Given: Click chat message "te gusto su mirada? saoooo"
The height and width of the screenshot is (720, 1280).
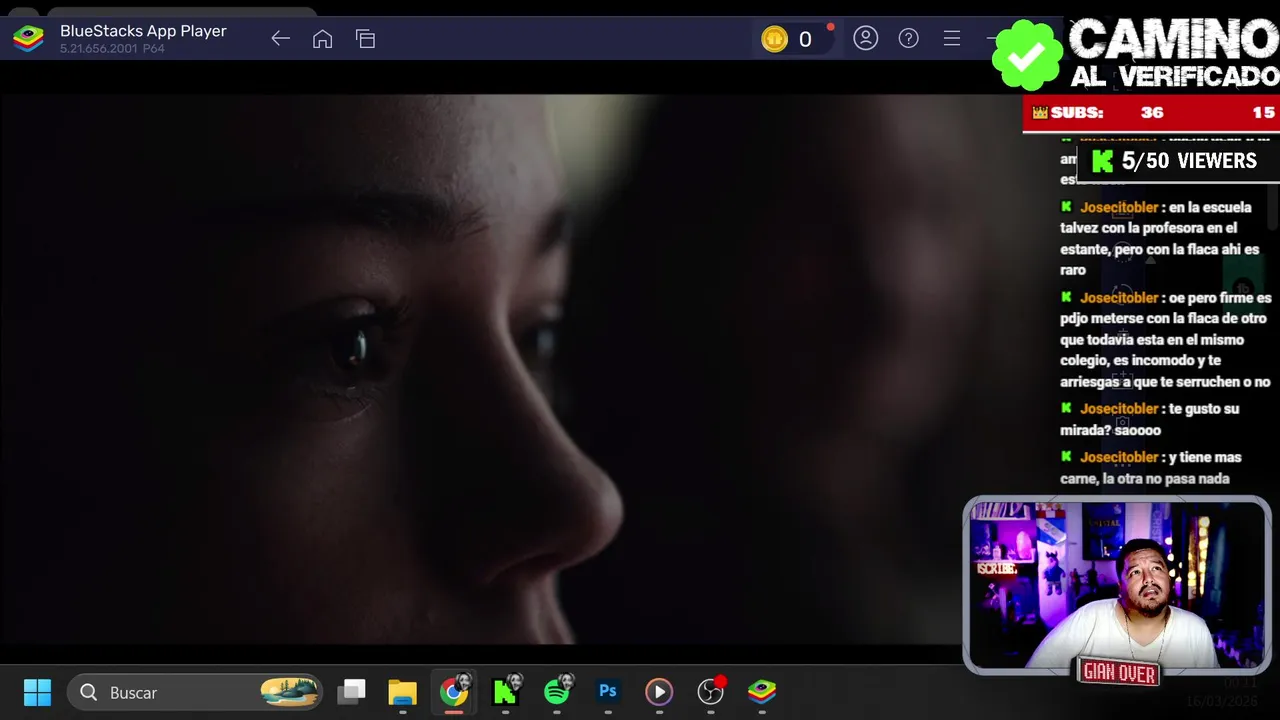Looking at the screenshot, I should click(1150, 419).
